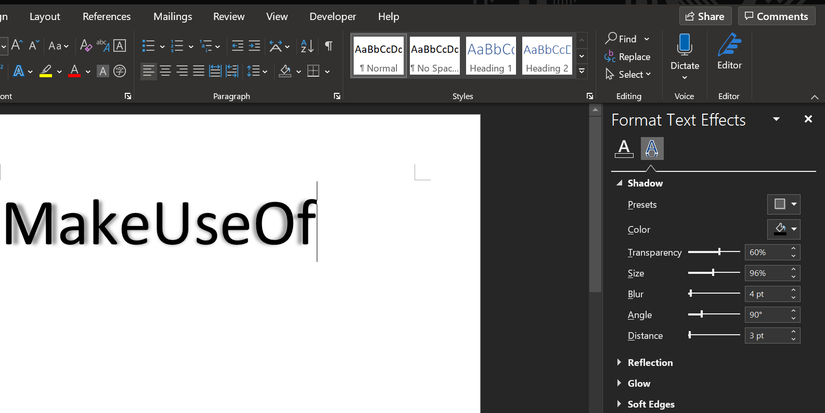Open the Phonetic Guide tool
Image resolution: width=825 pixels, height=413 pixels.
[x=103, y=46]
